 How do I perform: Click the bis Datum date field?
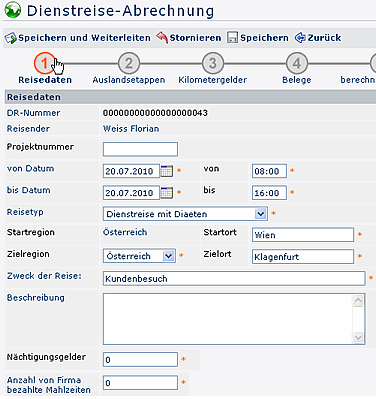[131, 193]
